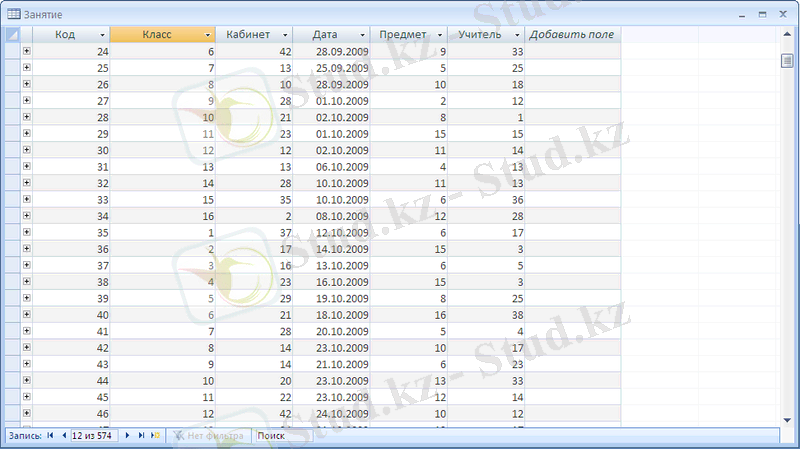
Task: Select row selector for record 35
Action: click(12, 233)
